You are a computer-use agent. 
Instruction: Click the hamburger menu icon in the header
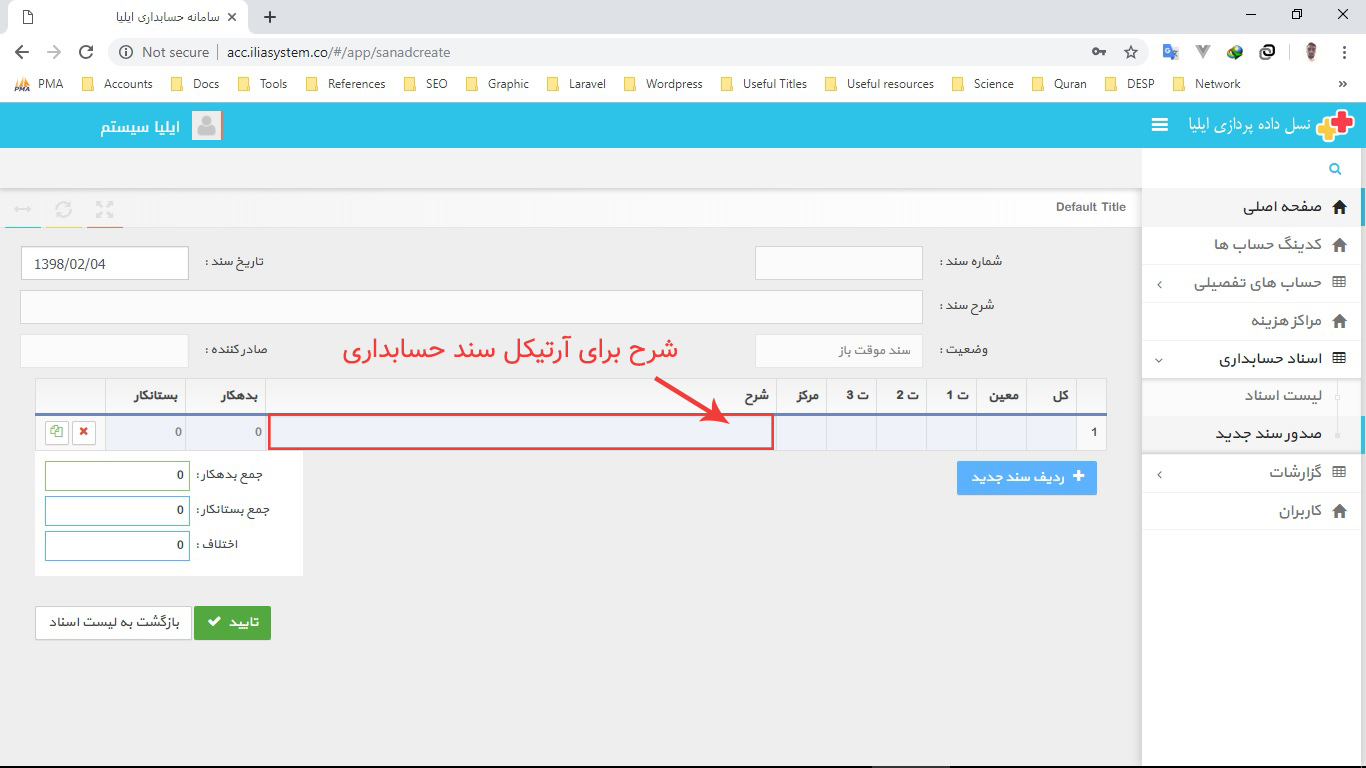pos(1159,124)
